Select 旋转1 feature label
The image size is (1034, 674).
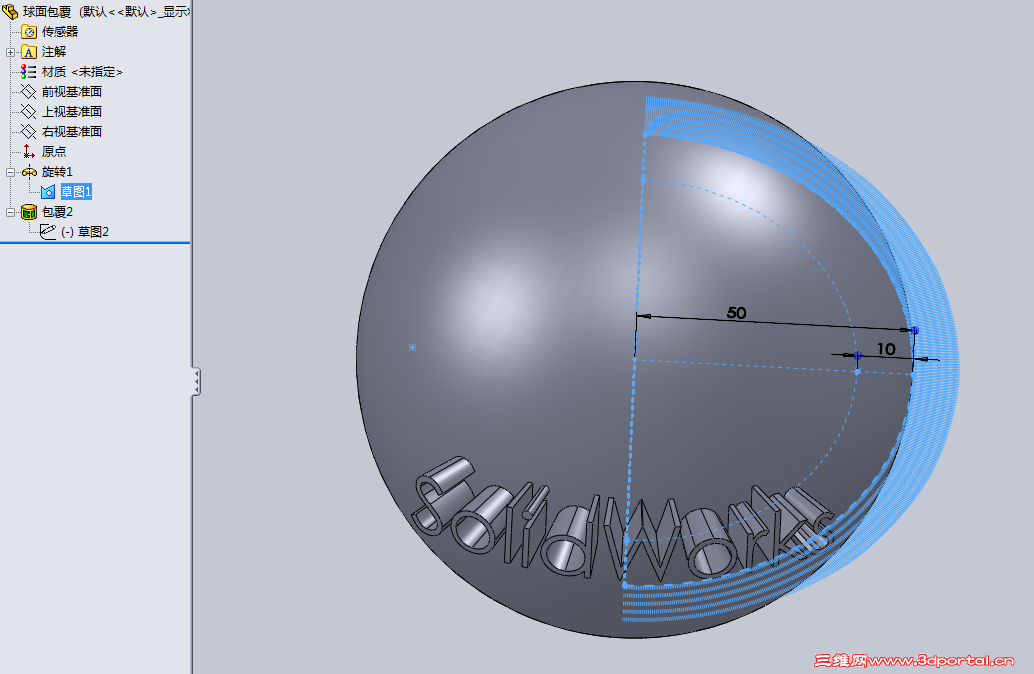[57, 172]
